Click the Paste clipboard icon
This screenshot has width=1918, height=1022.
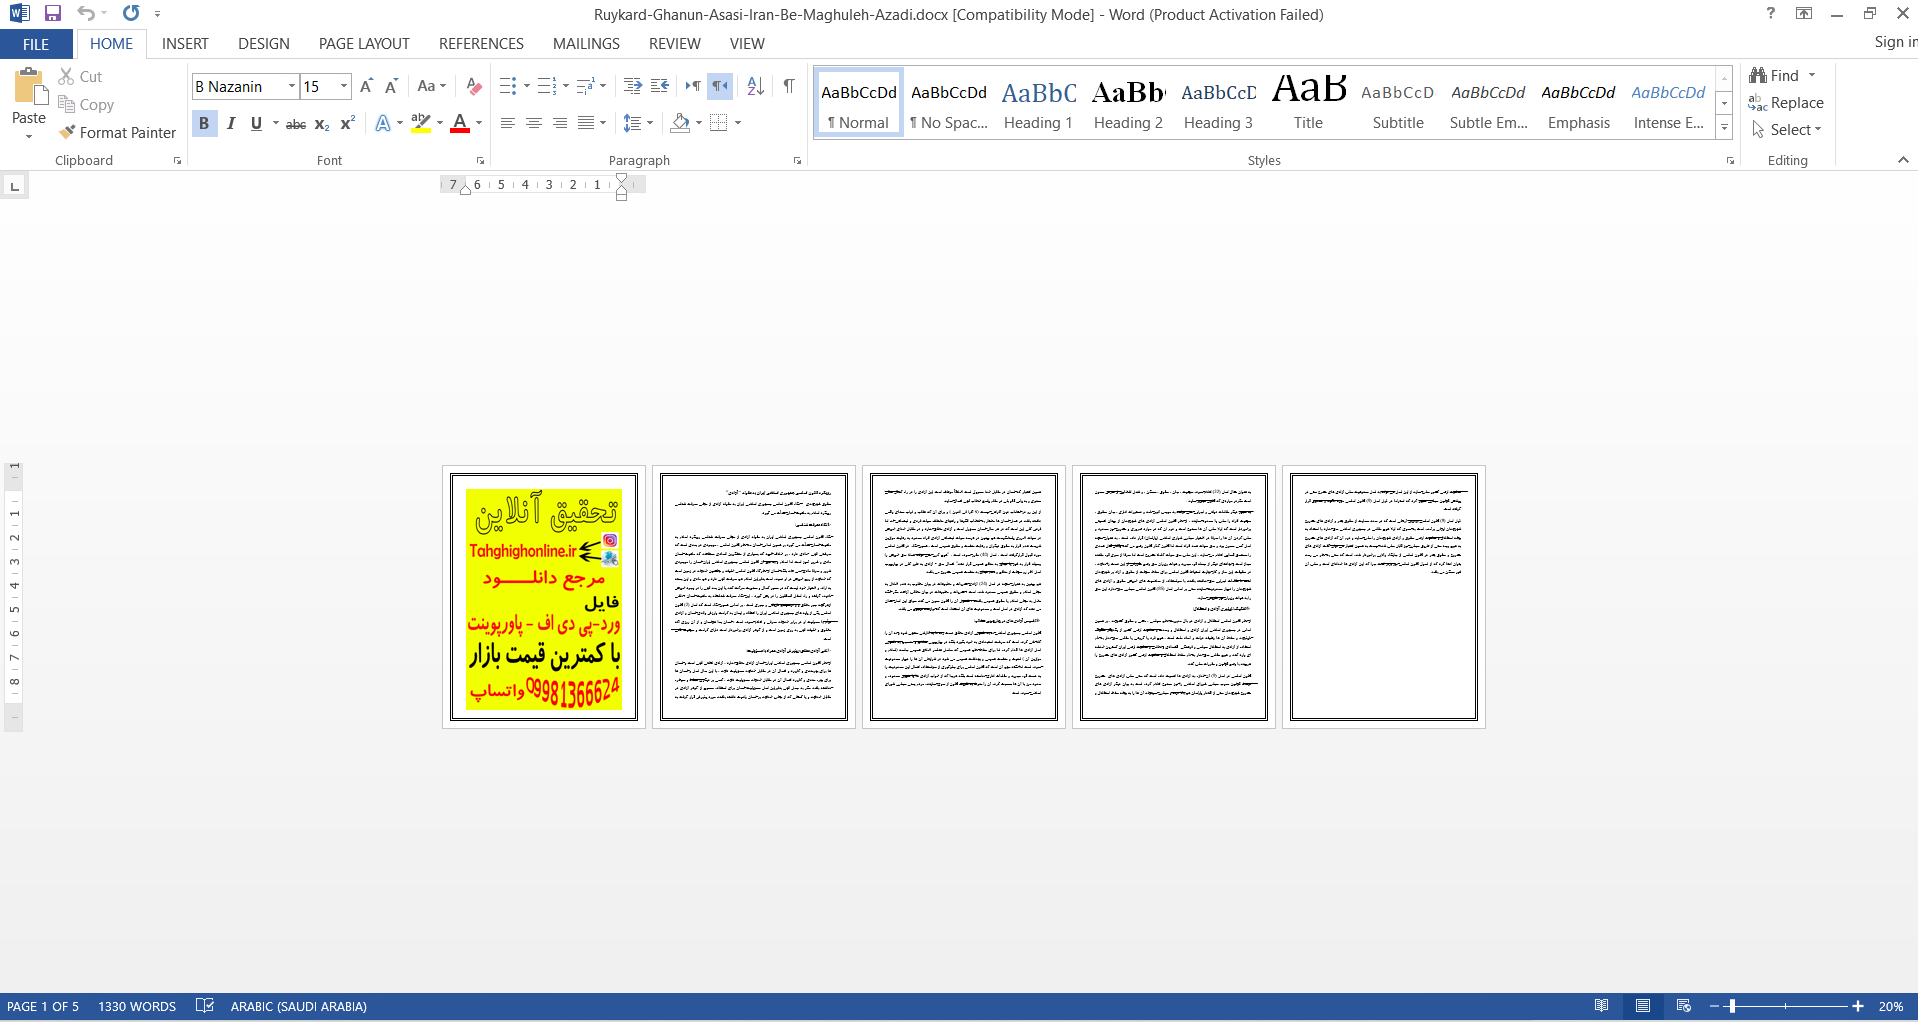(29, 87)
